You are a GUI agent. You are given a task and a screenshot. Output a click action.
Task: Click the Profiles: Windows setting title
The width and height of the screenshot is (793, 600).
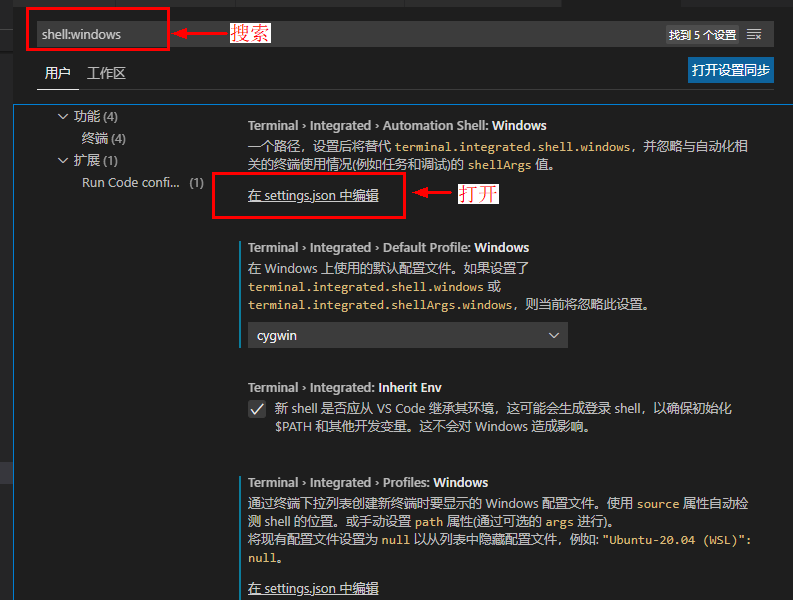tap(368, 483)
